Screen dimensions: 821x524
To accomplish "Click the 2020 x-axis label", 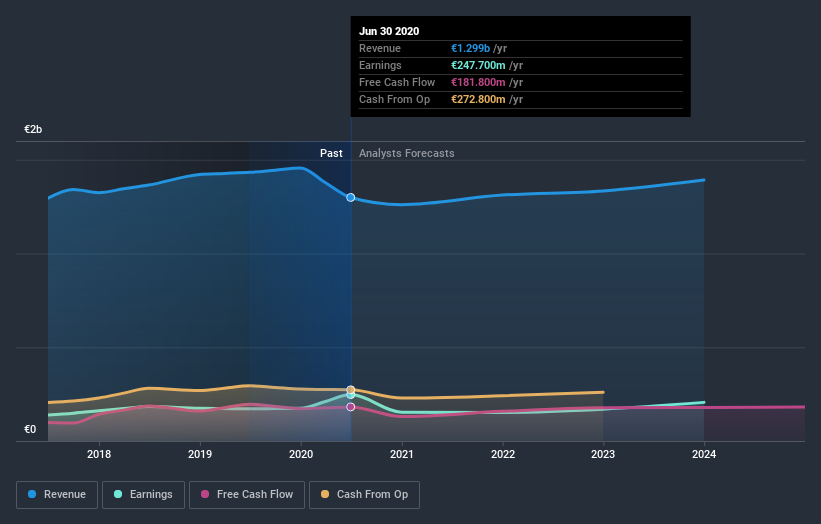I will tap(301, 454).
